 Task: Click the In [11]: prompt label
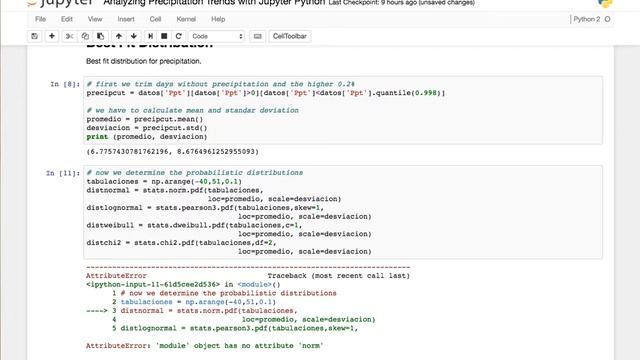pos(63,173)
